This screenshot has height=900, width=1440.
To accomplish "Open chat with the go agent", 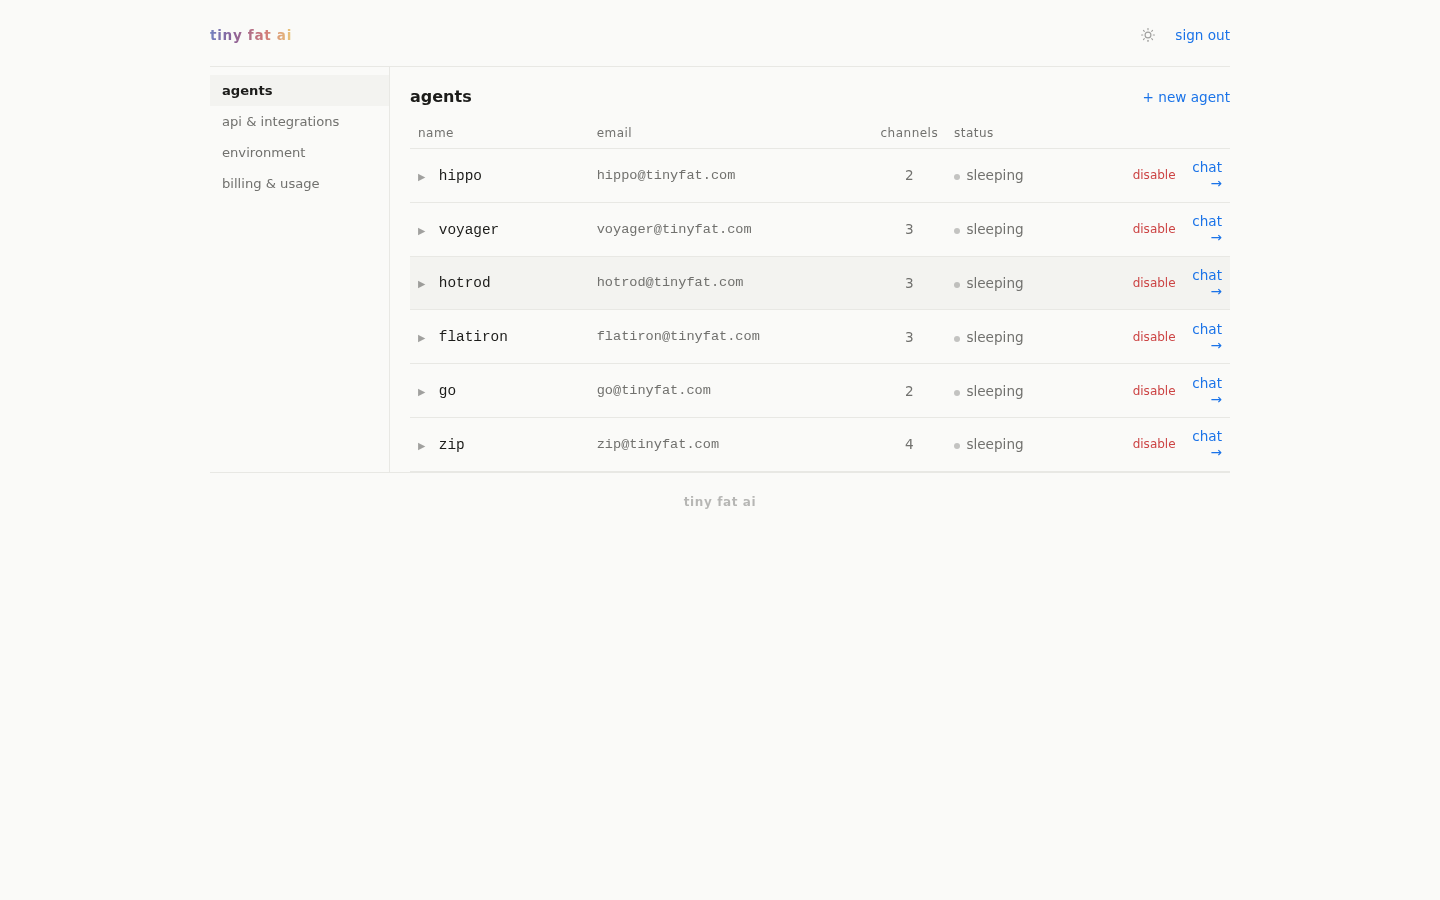I will pyautogui.click(x=1208, y=390).
